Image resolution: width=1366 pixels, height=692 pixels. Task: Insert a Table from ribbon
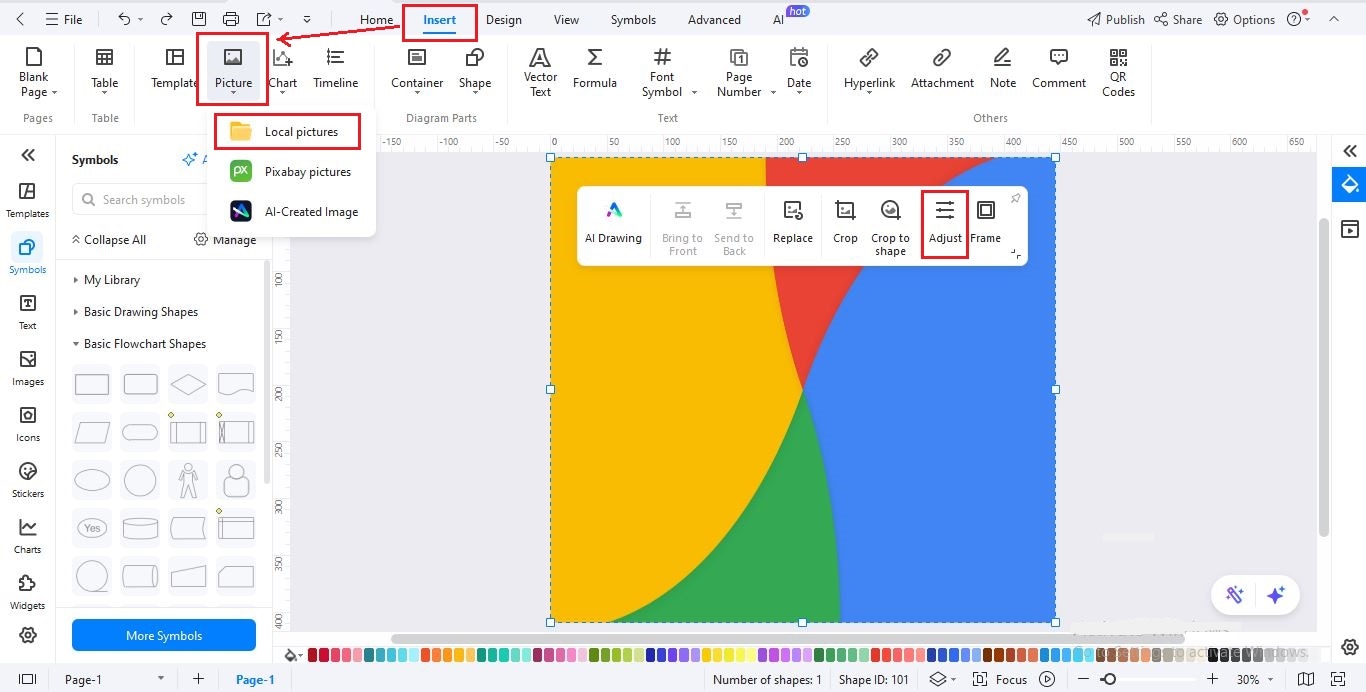point(104,71)
